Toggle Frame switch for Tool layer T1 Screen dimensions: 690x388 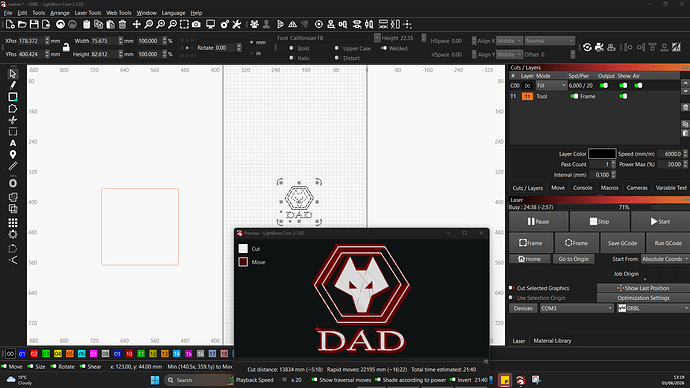click(574, 96)
